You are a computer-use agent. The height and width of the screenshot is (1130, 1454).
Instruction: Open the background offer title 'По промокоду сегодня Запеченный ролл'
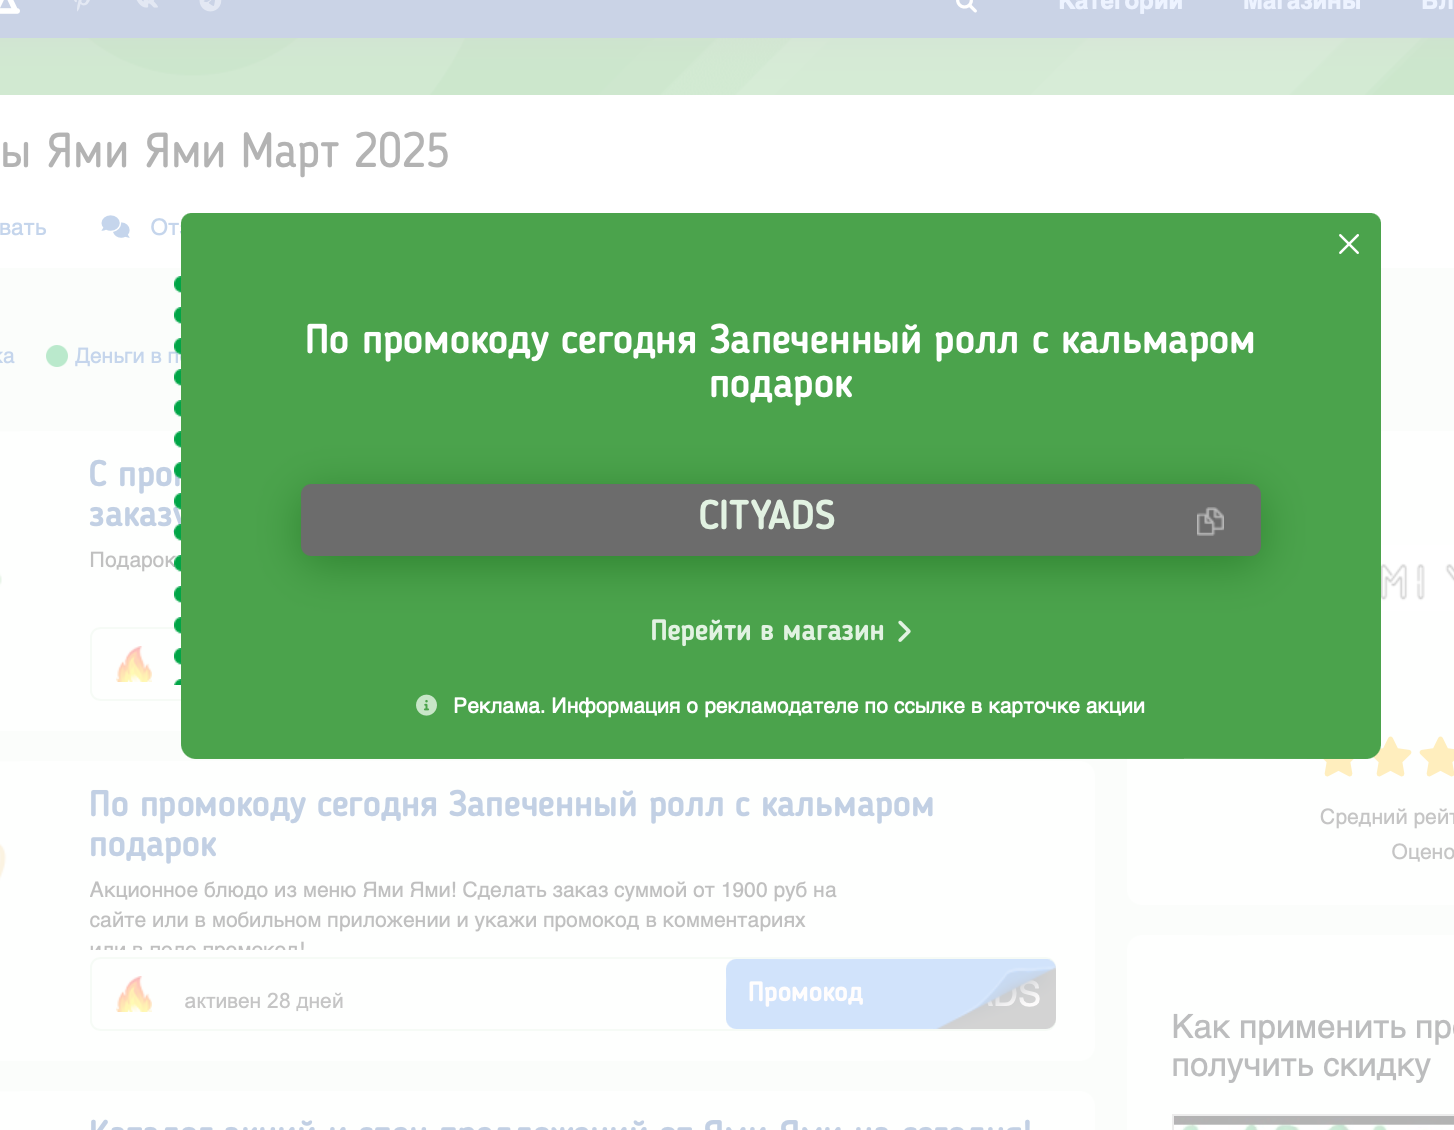tap(511, 824)
